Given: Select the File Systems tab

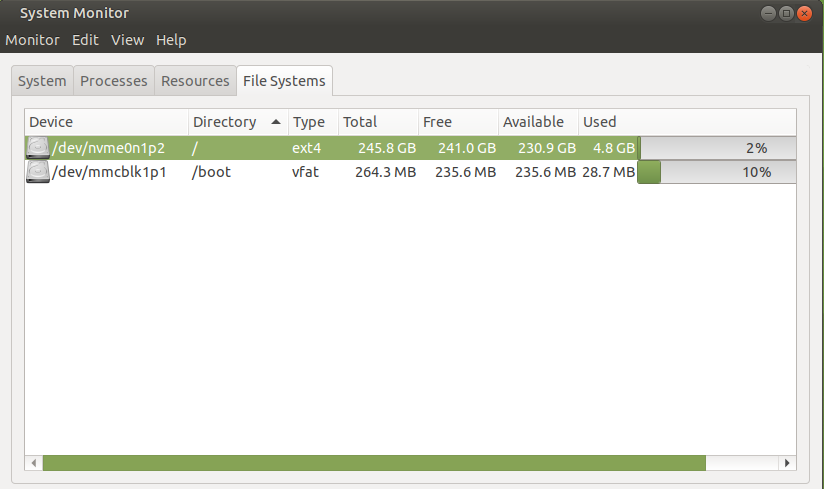Looking at the screenshot, I should click(284, 81).
